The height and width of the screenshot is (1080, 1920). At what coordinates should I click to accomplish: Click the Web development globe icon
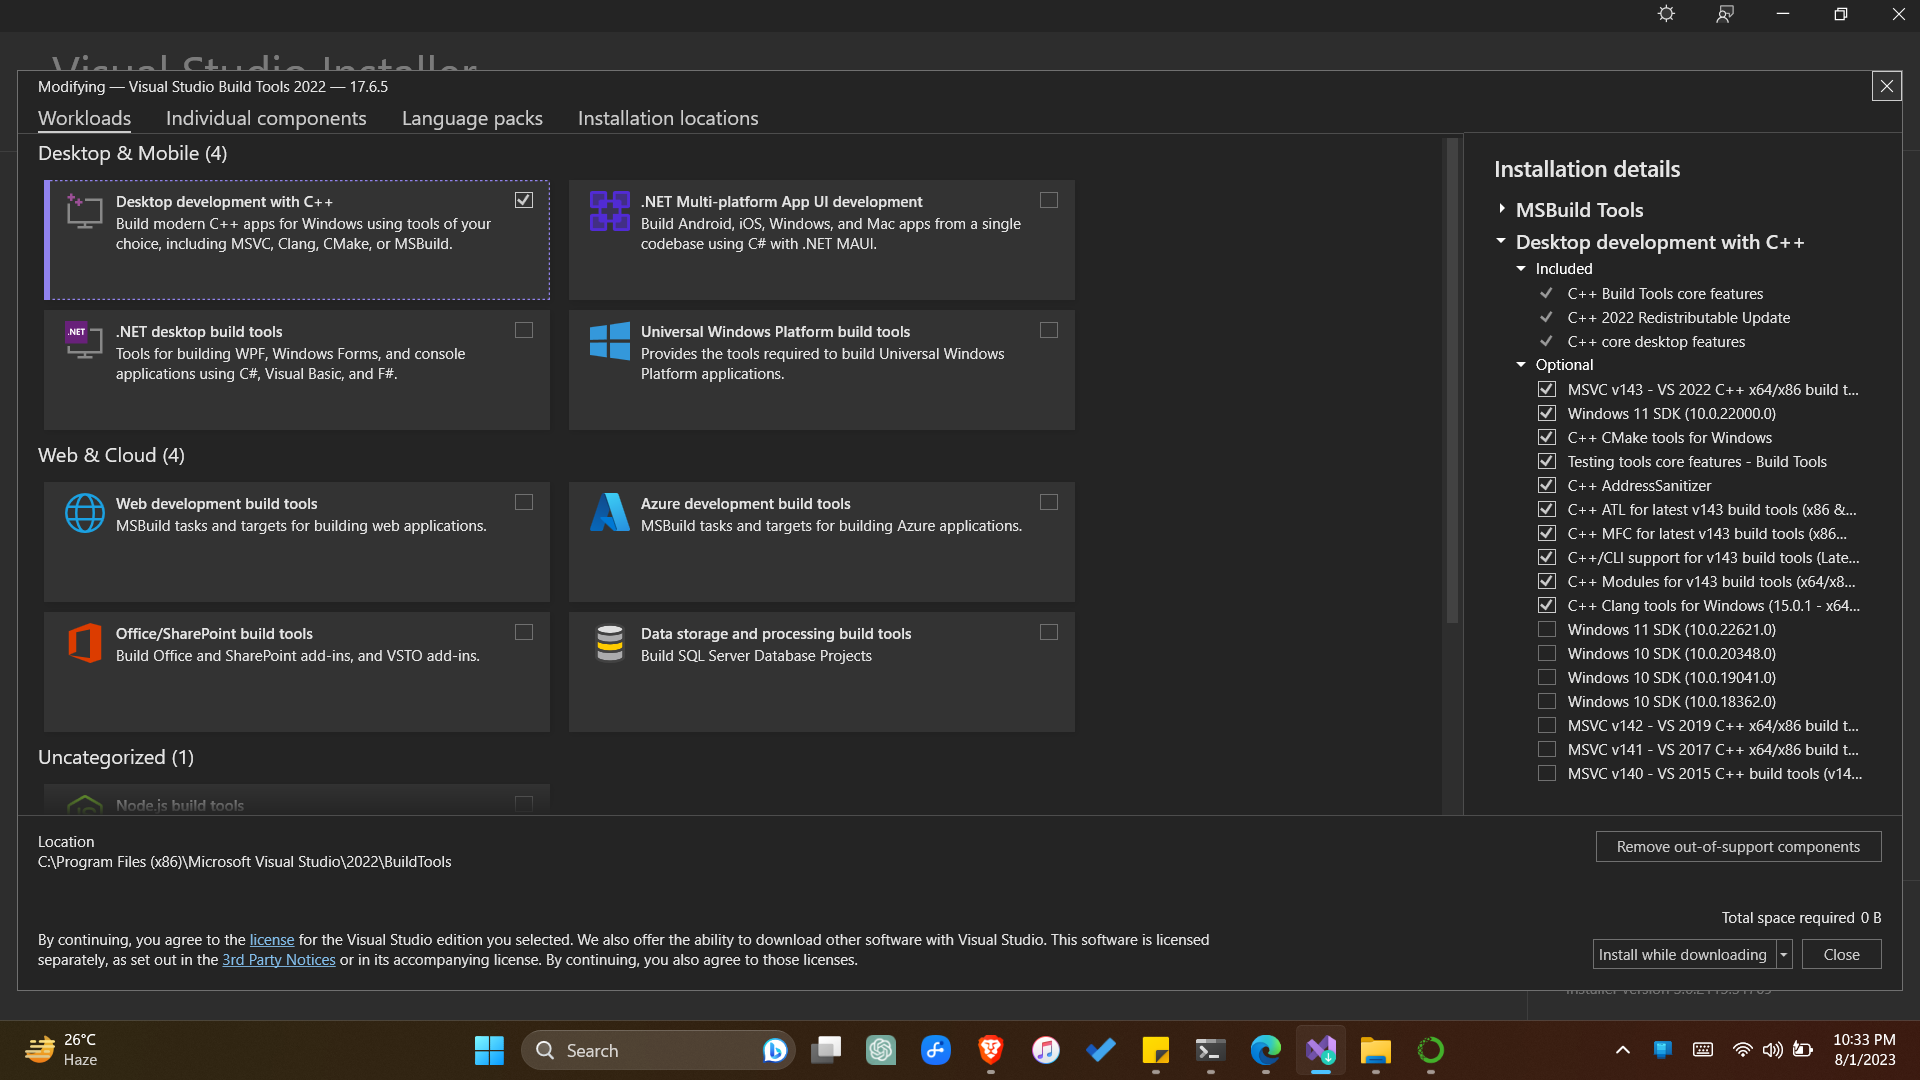(x=84, y=513)
